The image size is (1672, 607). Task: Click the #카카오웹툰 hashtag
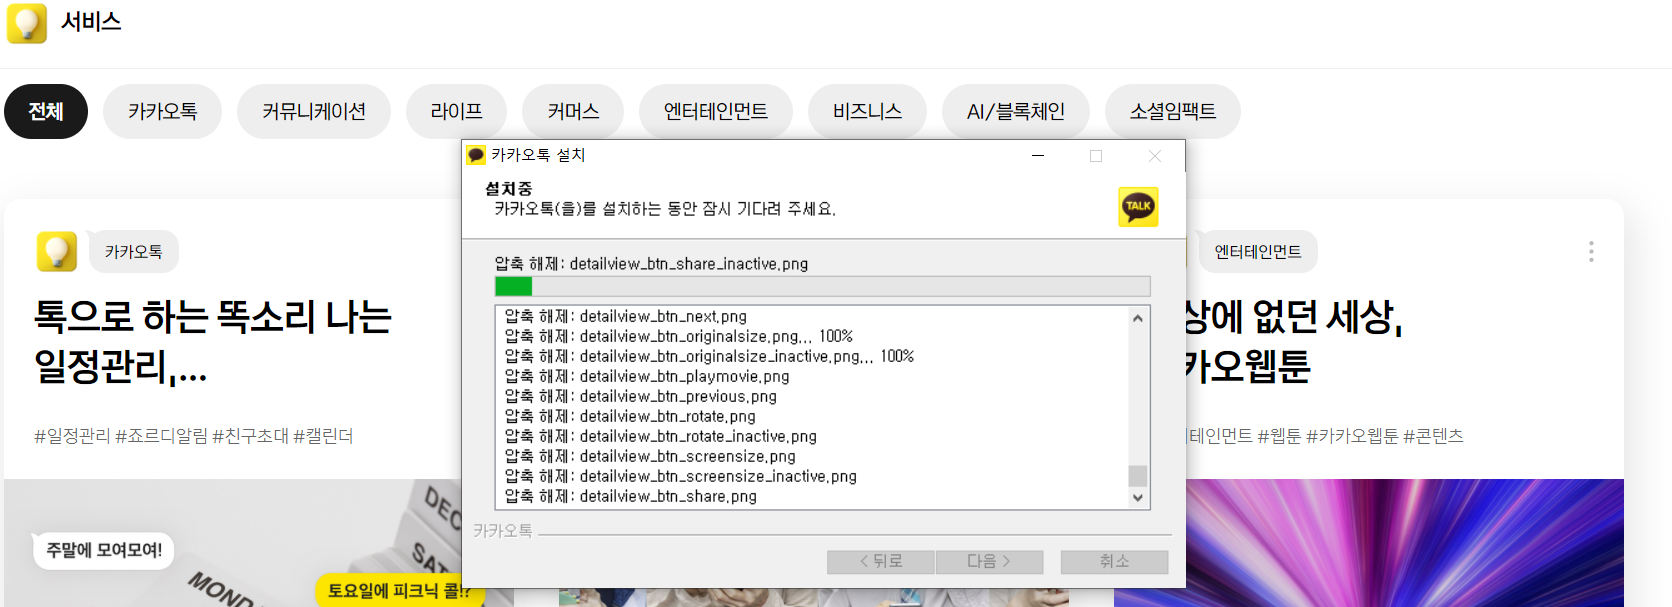[x=1352, y=436]
